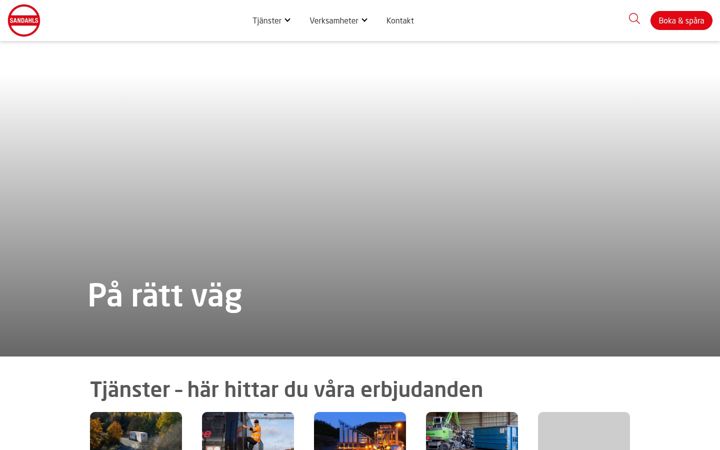Click the Tjänster erbjudanden section heading
The height and width of the screenshot is (450, 720).
tap(287, 390)
